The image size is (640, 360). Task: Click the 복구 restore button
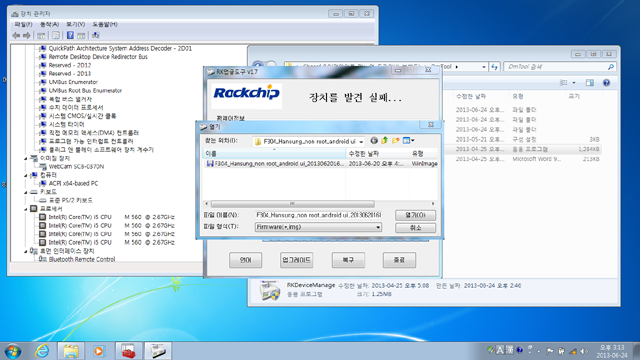(348, 260)
